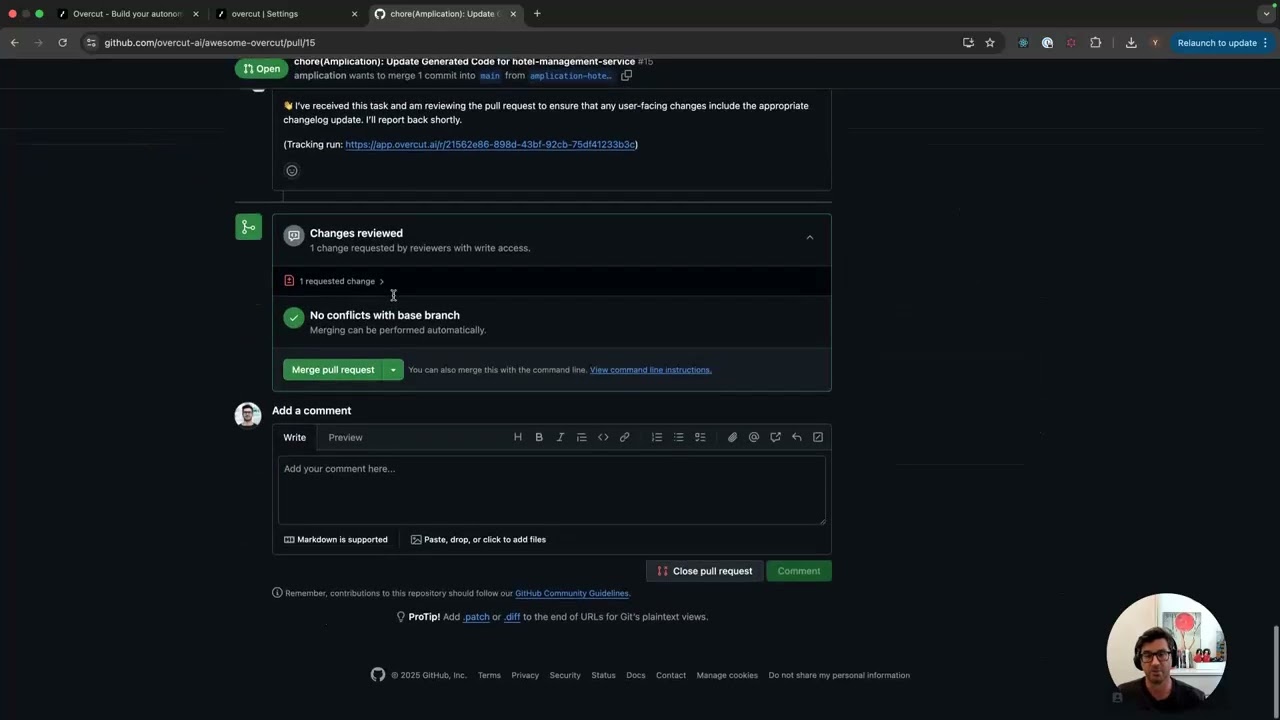This screenshot has width=1280, height=720.
Task: Insert code formatting icon
Action: [603, 437]
